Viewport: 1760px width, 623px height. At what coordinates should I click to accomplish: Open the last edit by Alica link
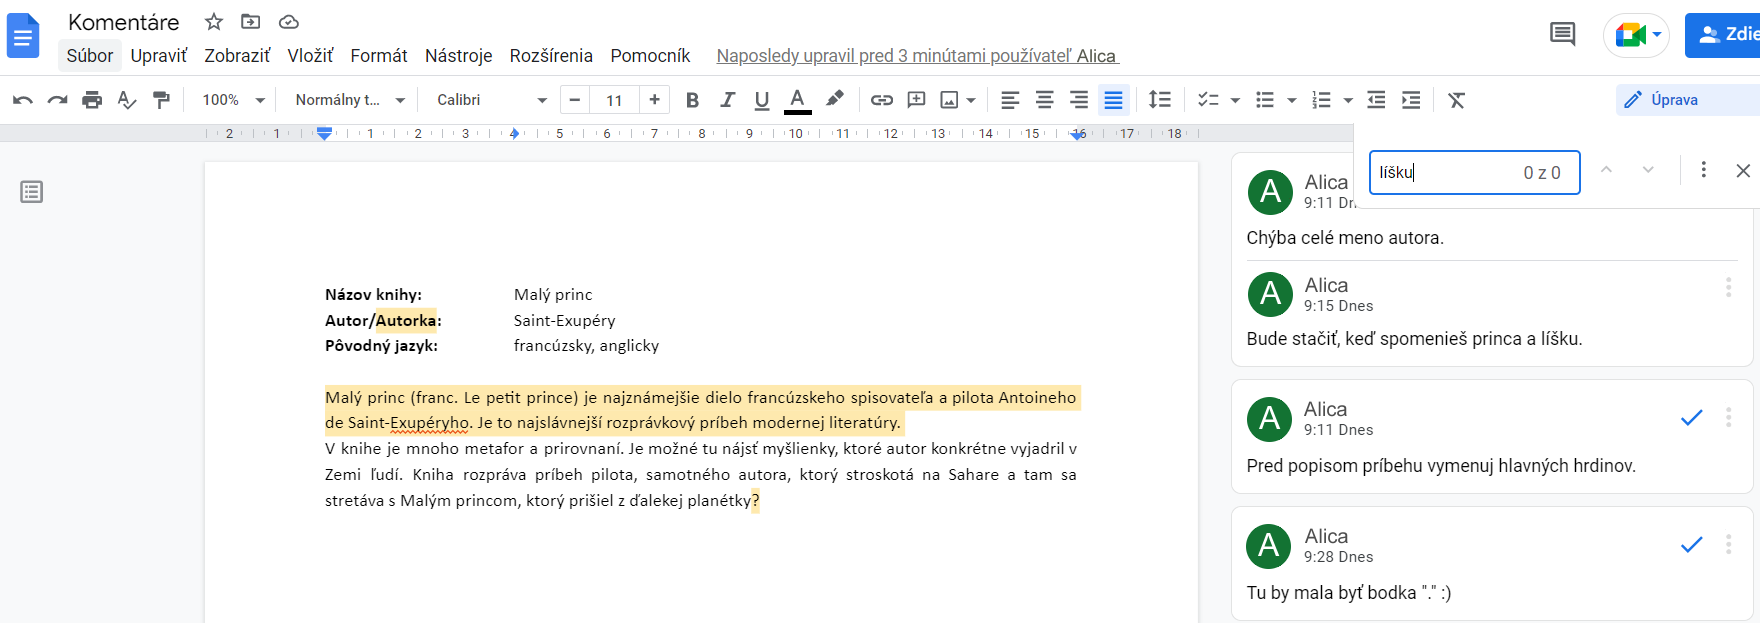[x=916, y=56]
